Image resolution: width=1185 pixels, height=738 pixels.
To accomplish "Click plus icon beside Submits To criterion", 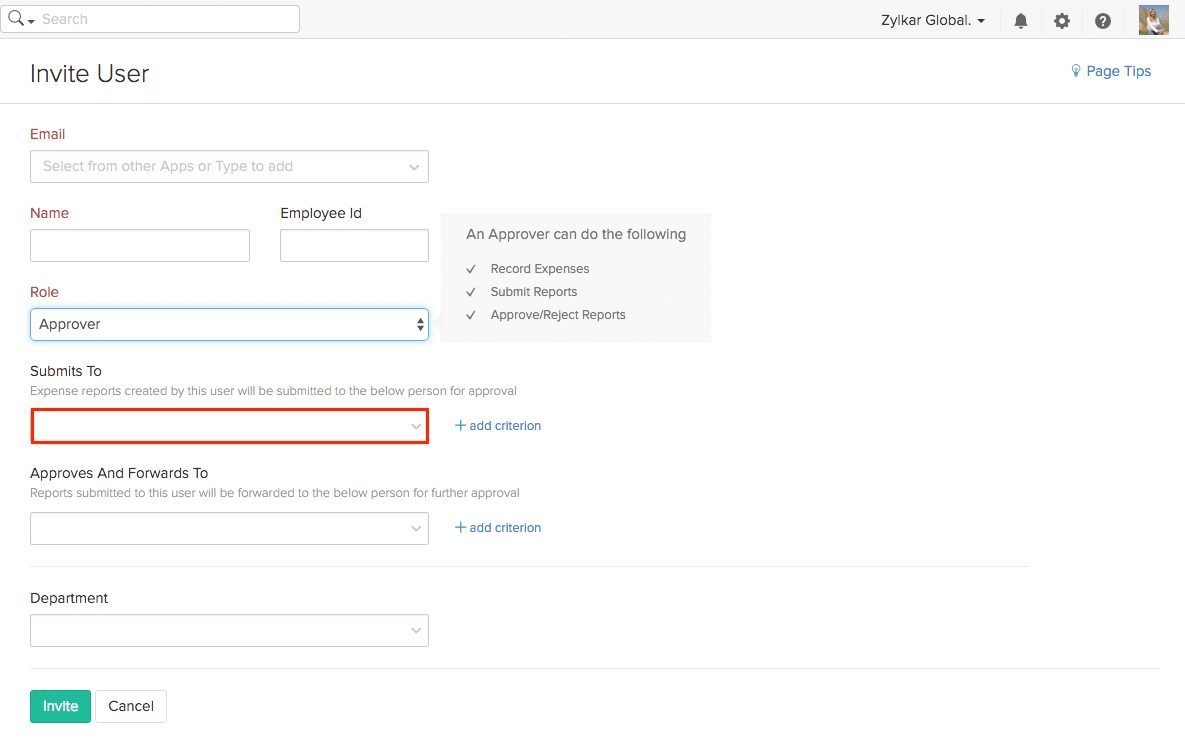I will pos(461,425).
